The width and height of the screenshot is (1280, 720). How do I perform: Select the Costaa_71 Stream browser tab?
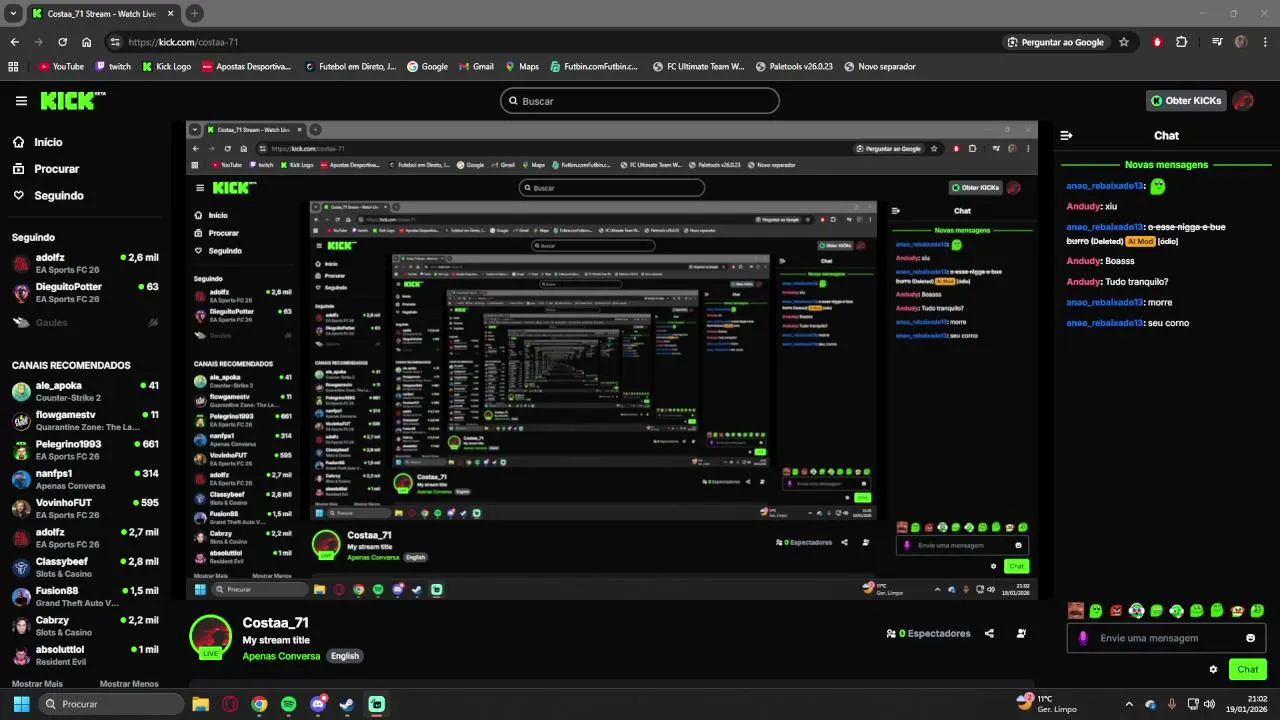pyautogui.click(x=103, y=14)
